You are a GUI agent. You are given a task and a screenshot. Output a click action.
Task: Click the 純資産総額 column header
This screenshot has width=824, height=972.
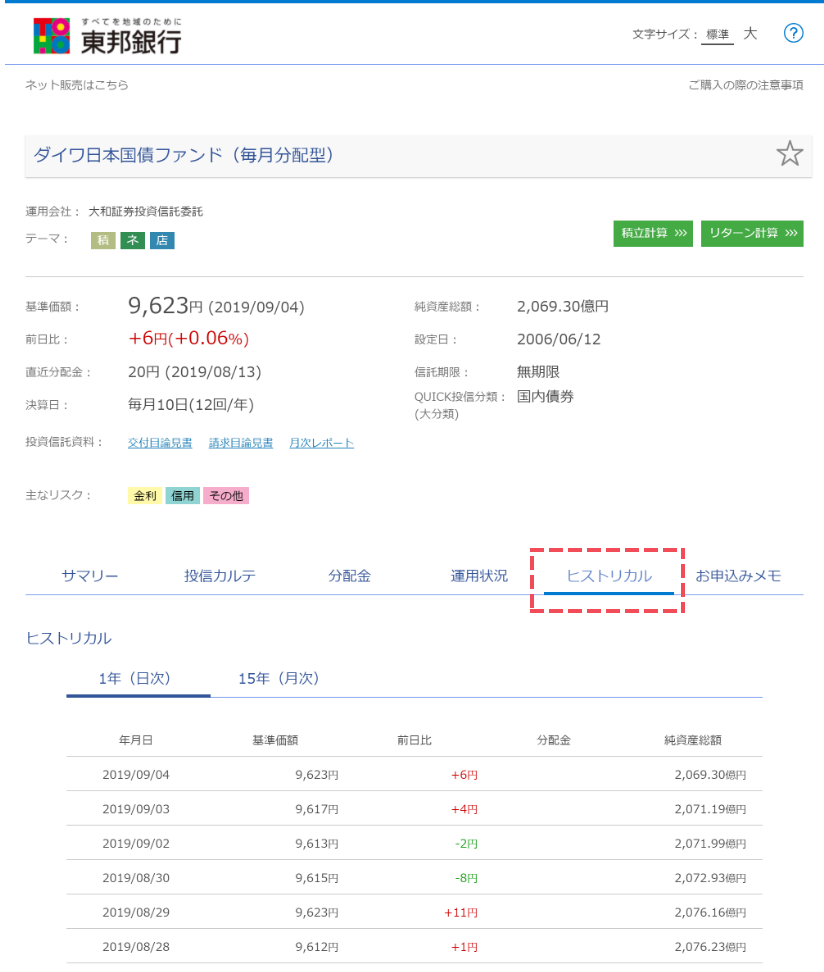(x=693, y=740)
